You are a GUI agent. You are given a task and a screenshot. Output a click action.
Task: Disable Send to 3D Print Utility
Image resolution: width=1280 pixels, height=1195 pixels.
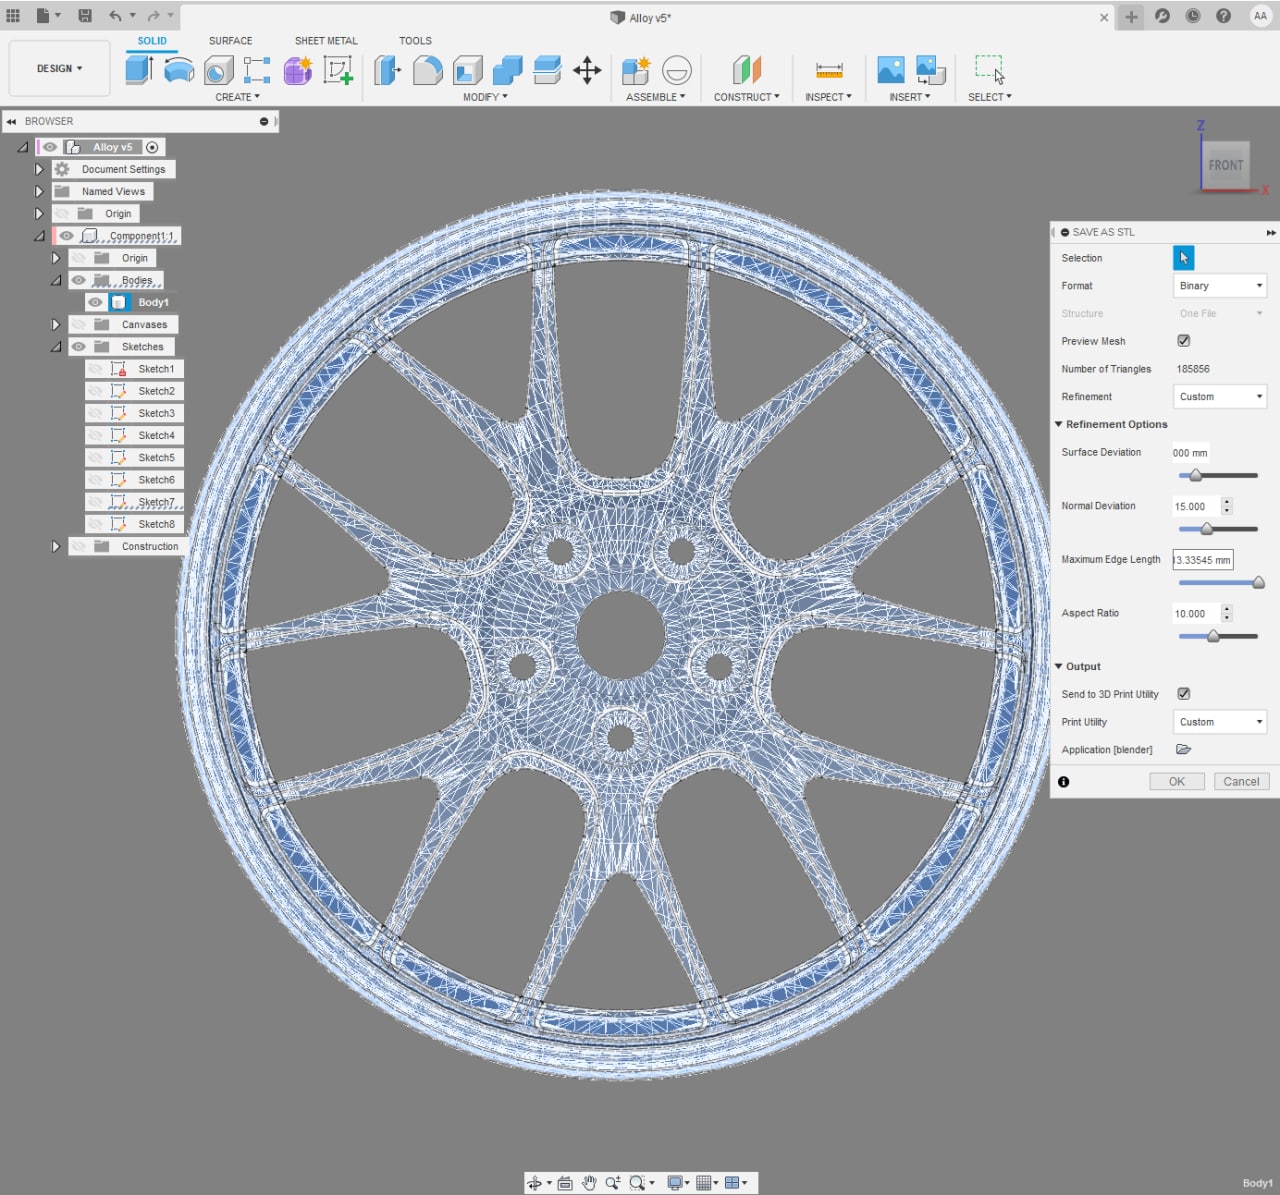click(x=1184, y=694)
